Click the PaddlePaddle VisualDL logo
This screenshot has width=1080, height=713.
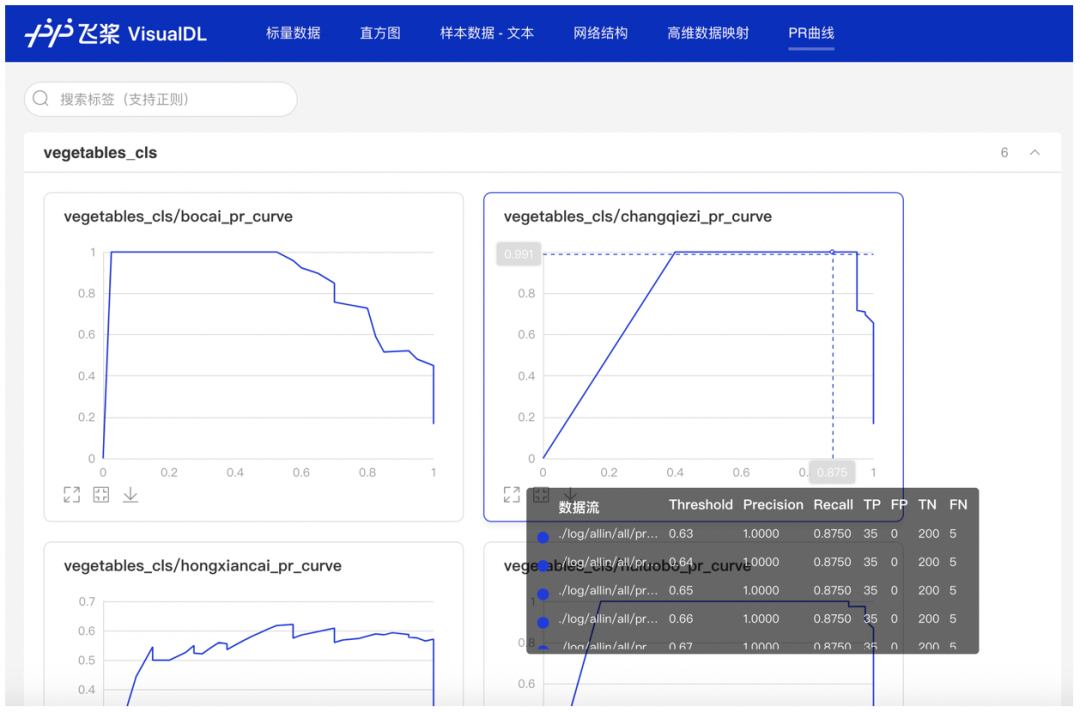pyautogui.click(x=116, y=33)
